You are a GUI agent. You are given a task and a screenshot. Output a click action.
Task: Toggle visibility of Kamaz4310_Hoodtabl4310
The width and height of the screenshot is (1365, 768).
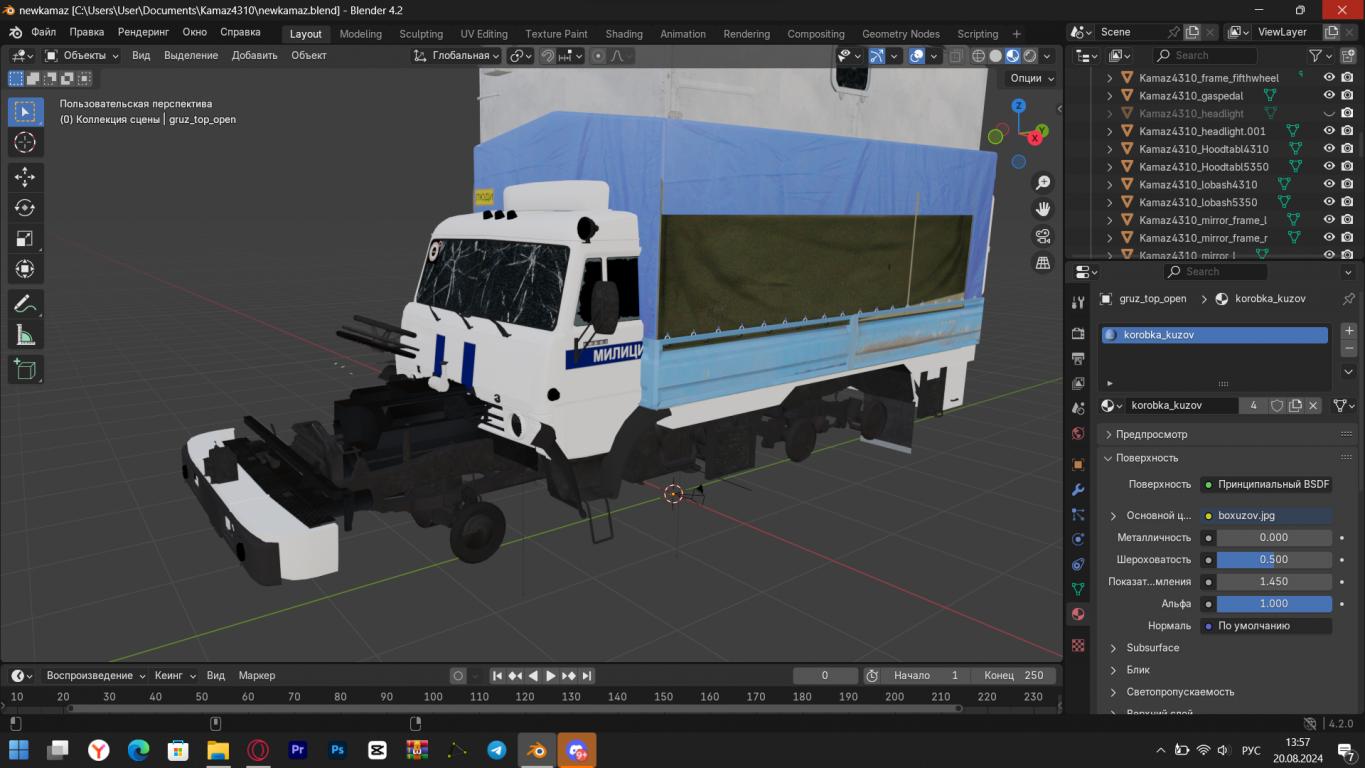pyautogui.click(x=1329, y=149)
